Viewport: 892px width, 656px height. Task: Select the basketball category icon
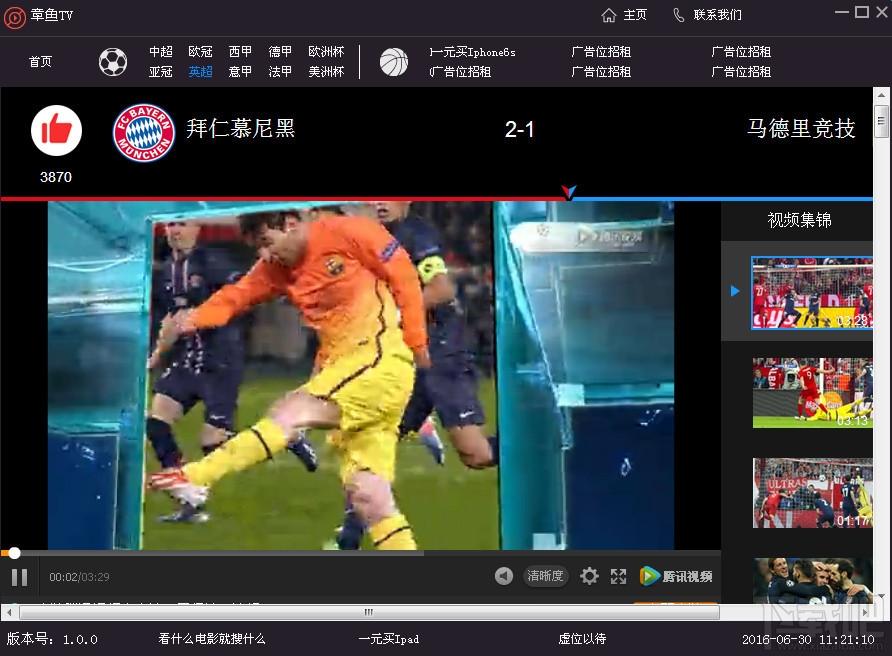coord(394,61)
